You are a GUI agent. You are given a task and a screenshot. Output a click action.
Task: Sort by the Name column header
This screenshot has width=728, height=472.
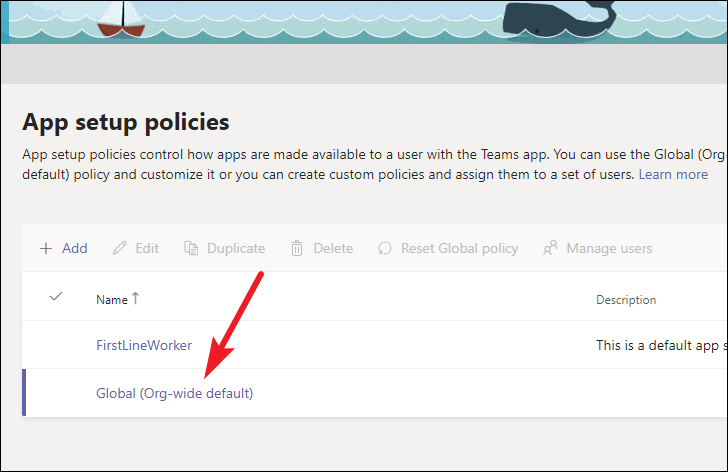112,300
